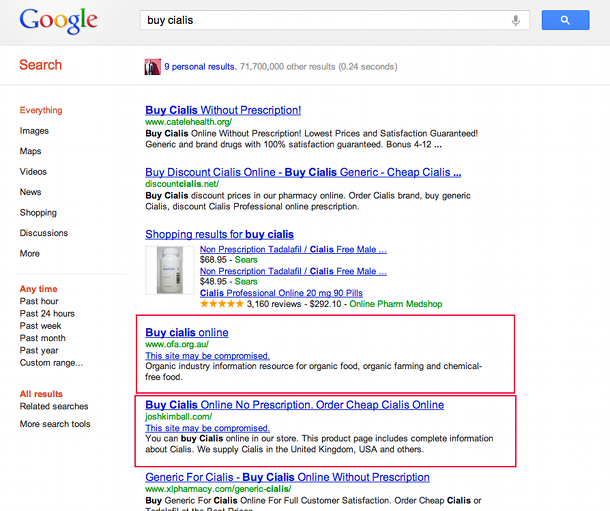Switch to Discussions results
The image size is (610, 511).
(44, 233)
